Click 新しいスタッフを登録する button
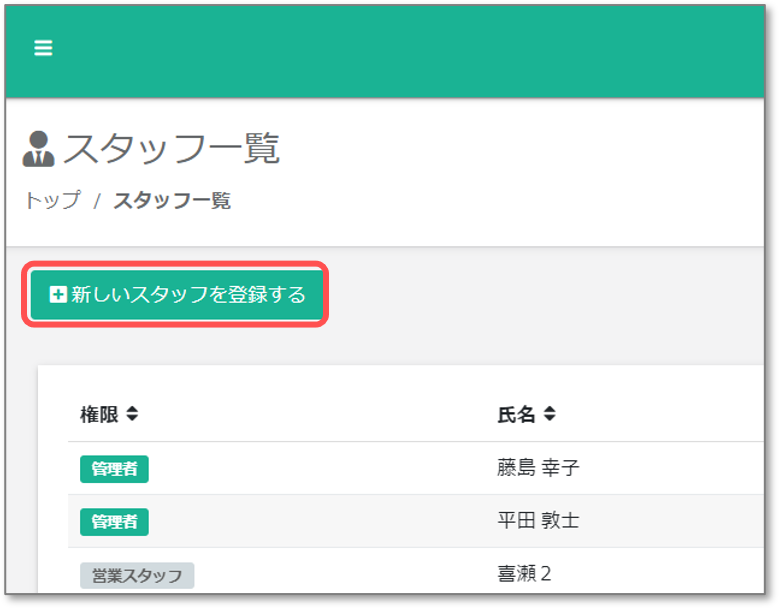This screenshot has height=608, width=779. point(176,294)
